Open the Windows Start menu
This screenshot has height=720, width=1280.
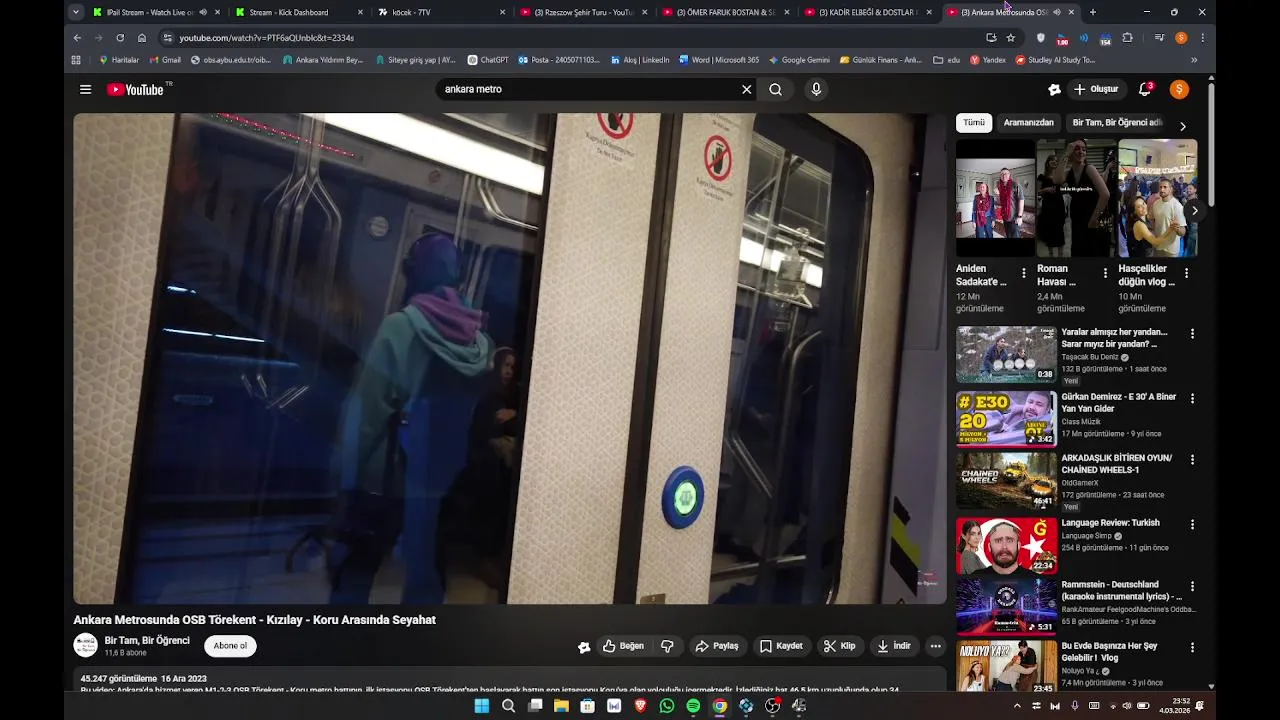[481, 706]
